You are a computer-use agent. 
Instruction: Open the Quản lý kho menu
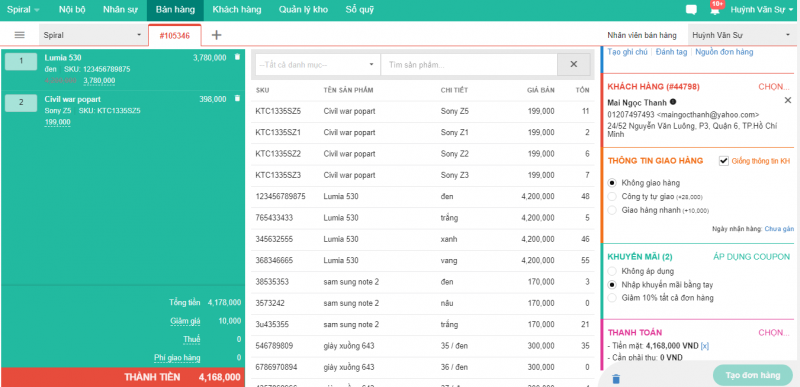(303, 10)
